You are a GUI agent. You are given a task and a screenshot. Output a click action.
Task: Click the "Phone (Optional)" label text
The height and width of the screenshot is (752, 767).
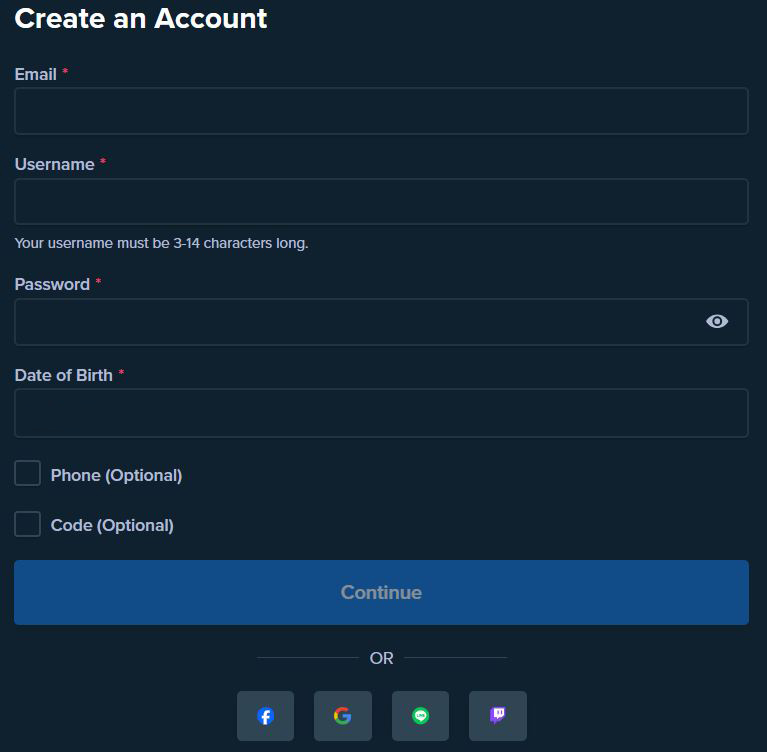point(116,475)
